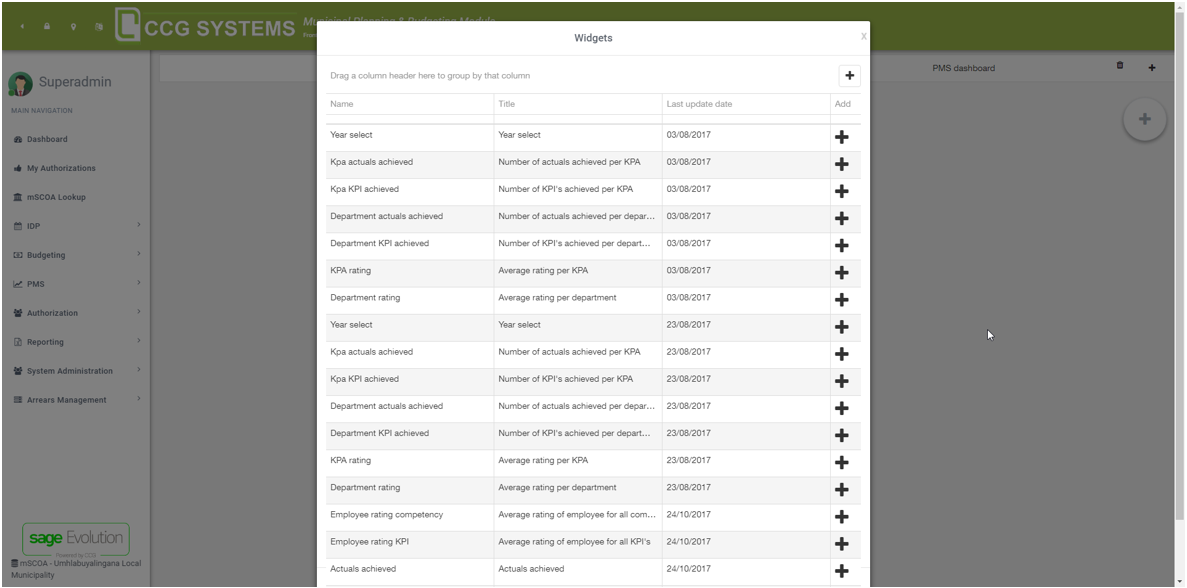1187x588 pixels.
Task: Click the plus button above the Add column
Action: [849, 76]
